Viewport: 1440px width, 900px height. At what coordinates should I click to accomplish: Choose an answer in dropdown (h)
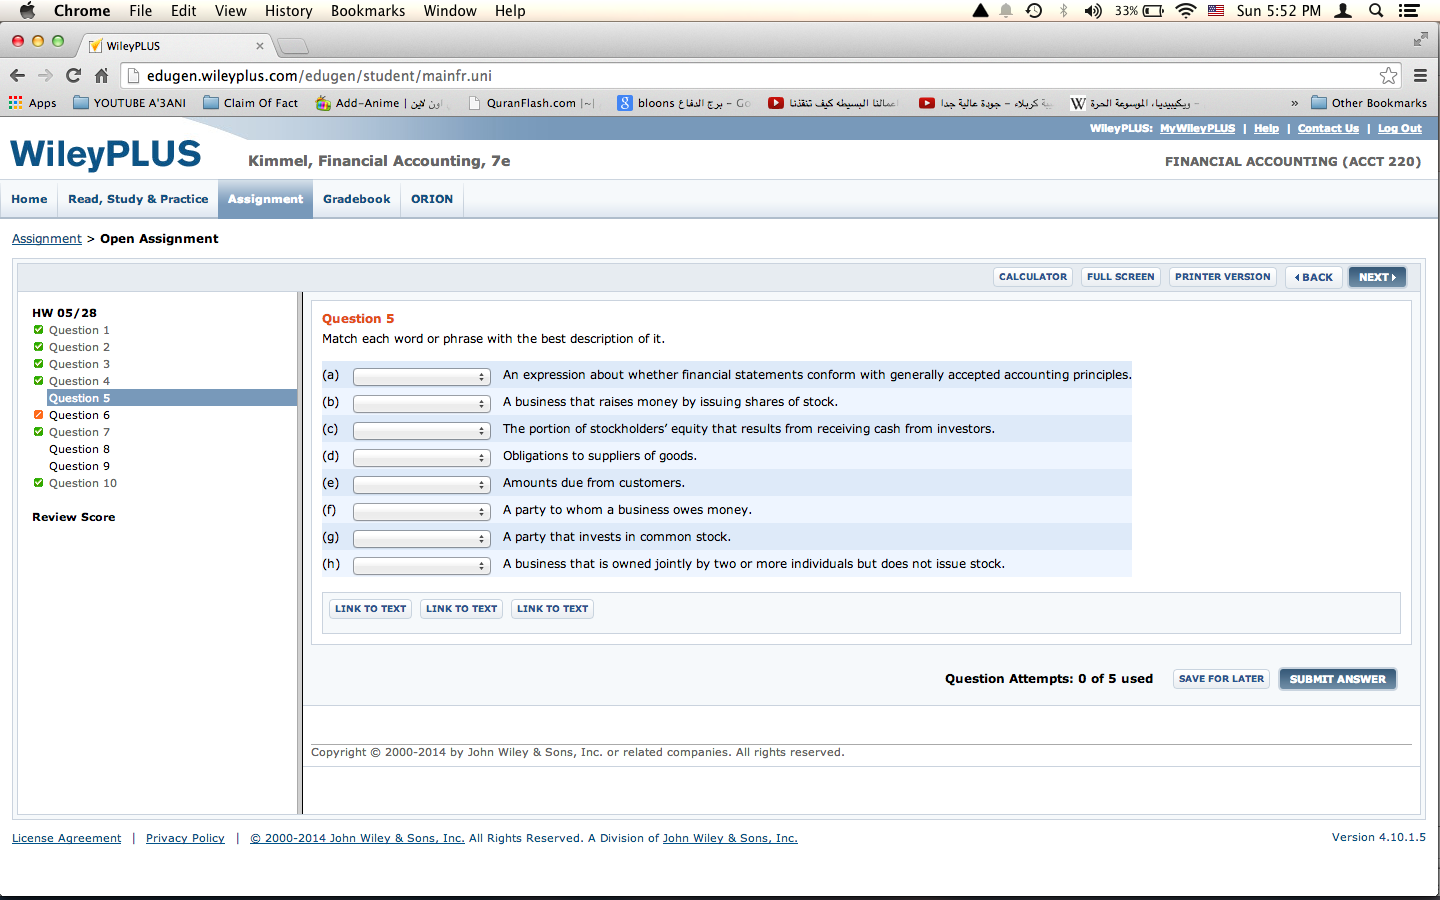click(421, 566)
